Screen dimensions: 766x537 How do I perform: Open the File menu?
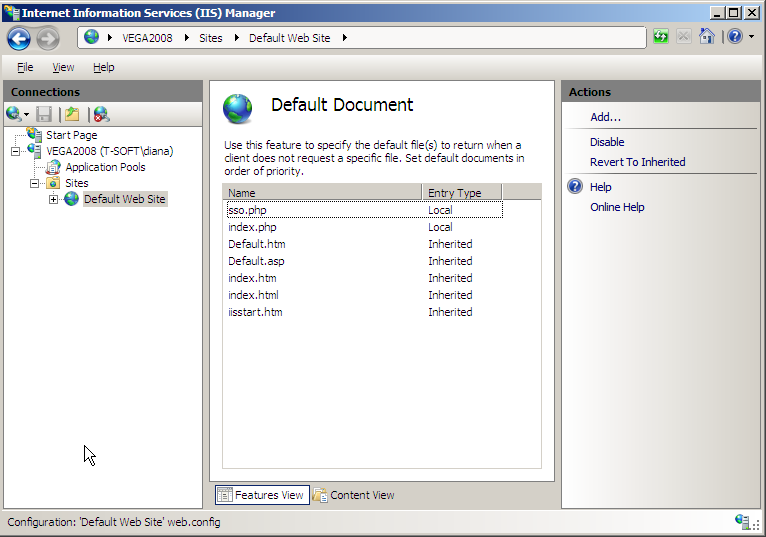click(25, 67)
